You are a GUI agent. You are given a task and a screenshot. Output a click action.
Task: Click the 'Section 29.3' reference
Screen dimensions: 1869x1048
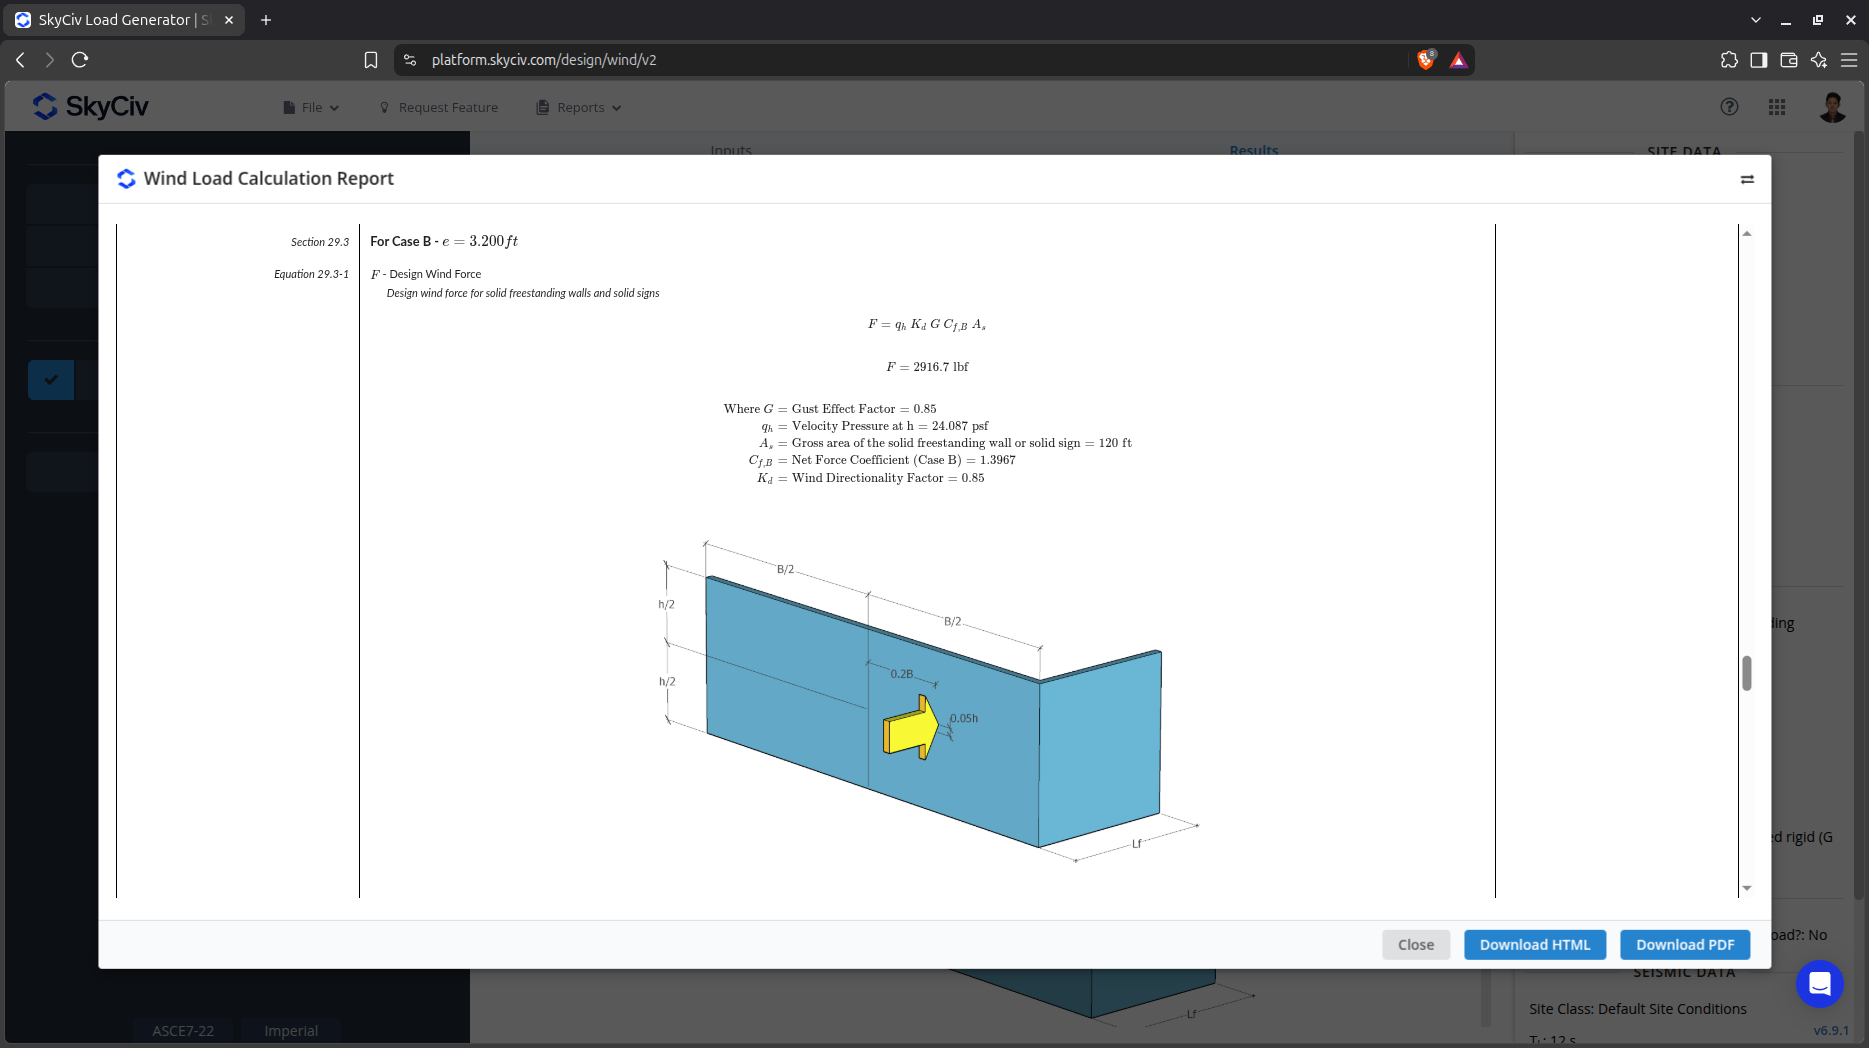pyautogui.click(x=320, y=242)
